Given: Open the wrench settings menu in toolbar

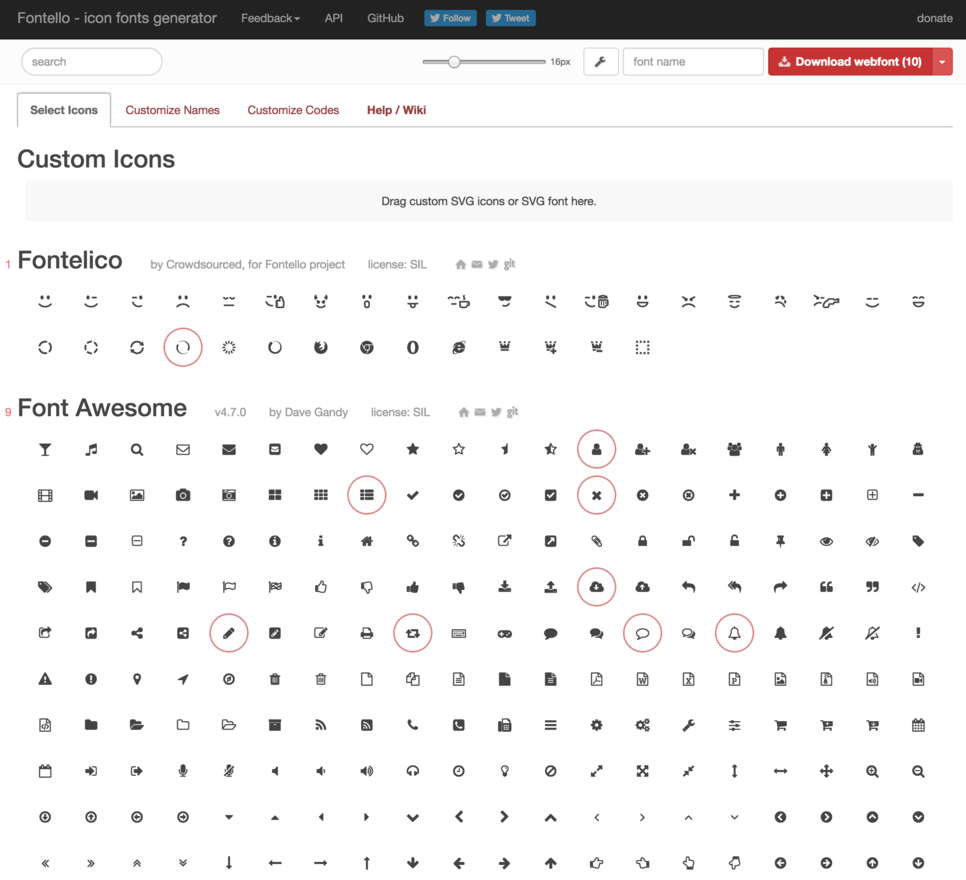Looking at the screenshot, I should coord(601,62).
